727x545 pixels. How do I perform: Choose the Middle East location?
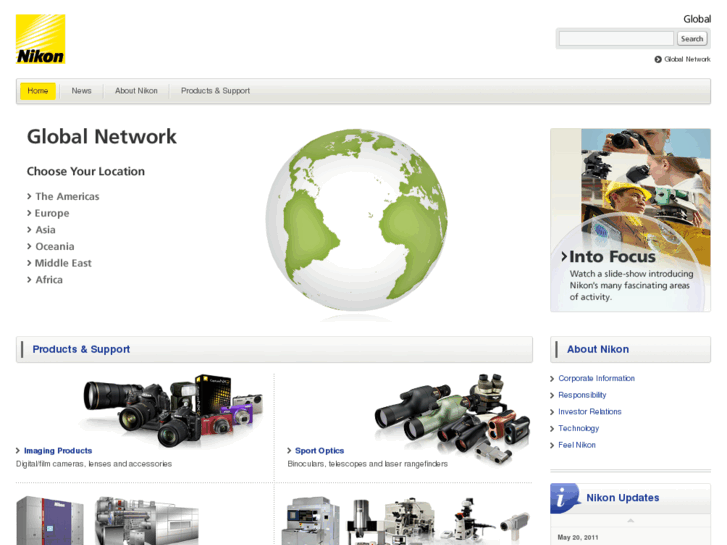[x=63, y=263]
